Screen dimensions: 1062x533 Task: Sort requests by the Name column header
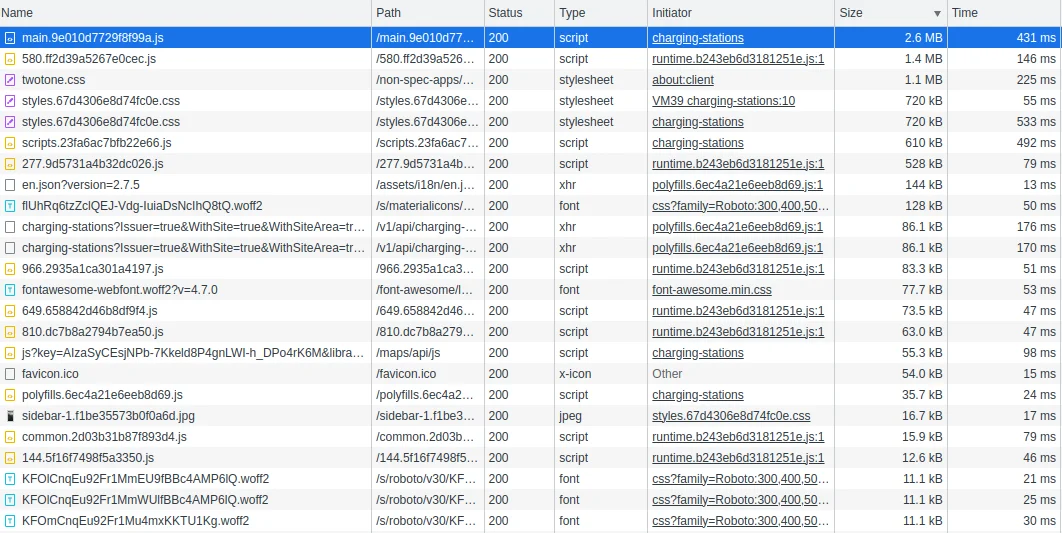tap(18, 13)
